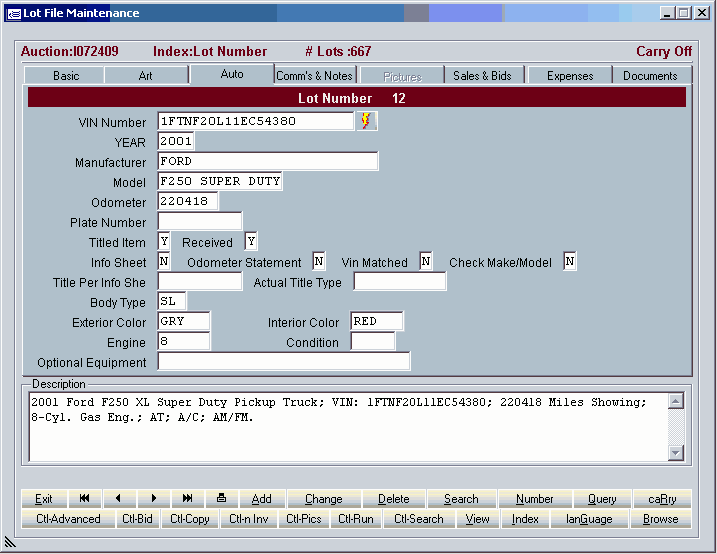Go to first record button
The width and height of the screenshot is (717, 554).
(85, 499)
